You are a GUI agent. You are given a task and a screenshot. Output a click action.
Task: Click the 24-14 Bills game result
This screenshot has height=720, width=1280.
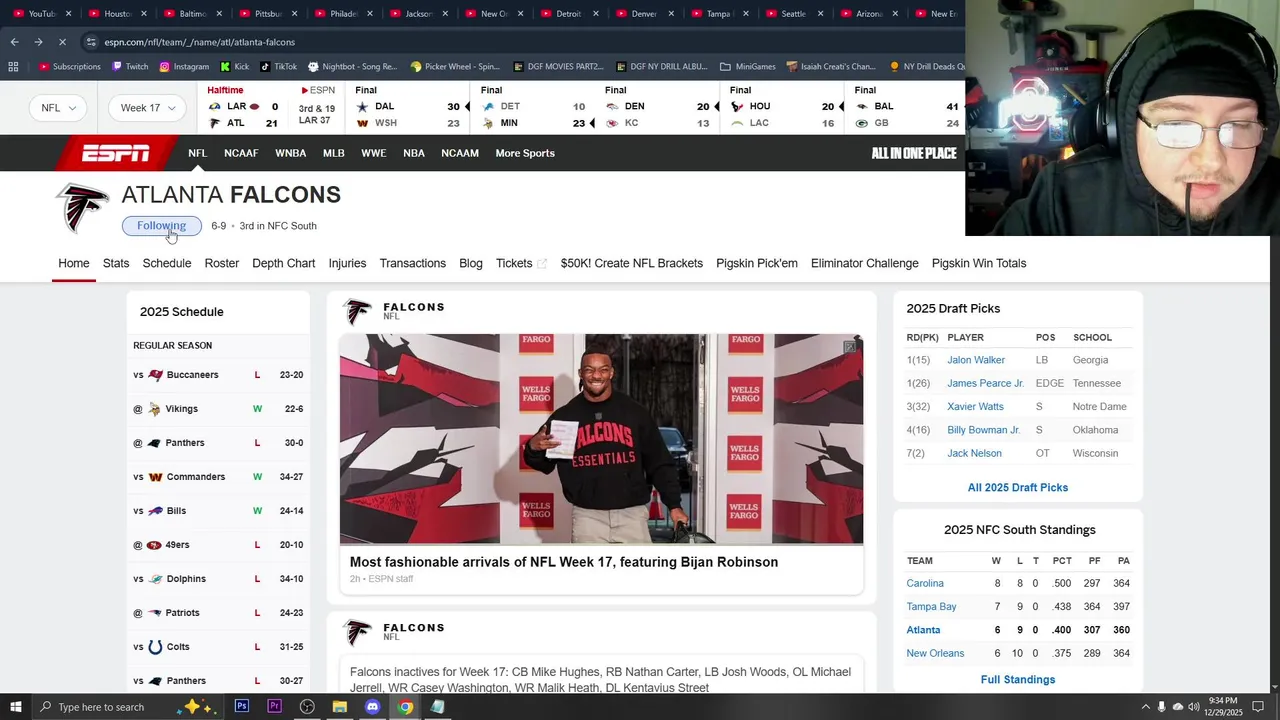tap(291, 511)
